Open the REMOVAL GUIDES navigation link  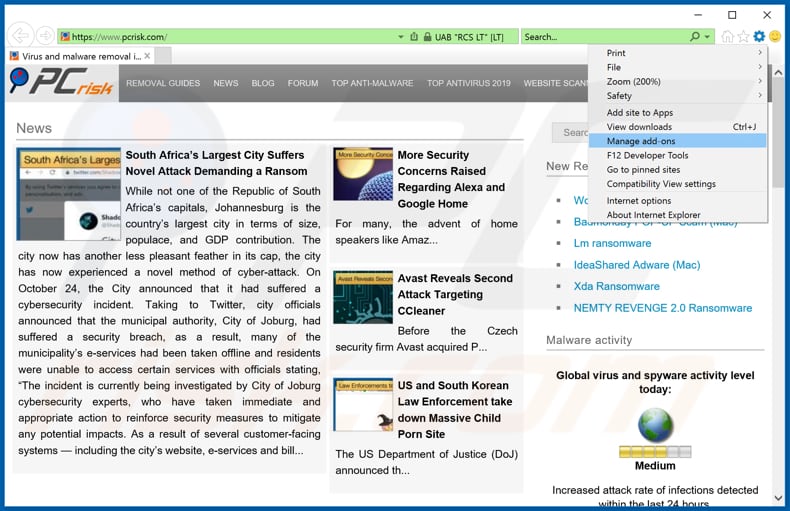[163, 83]
